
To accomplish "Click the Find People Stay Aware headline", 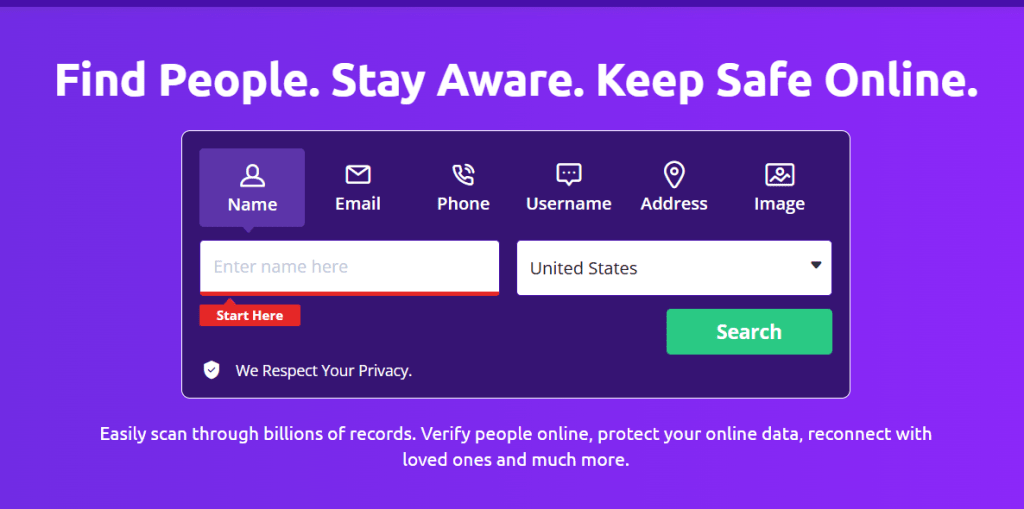I will (516, 79).
